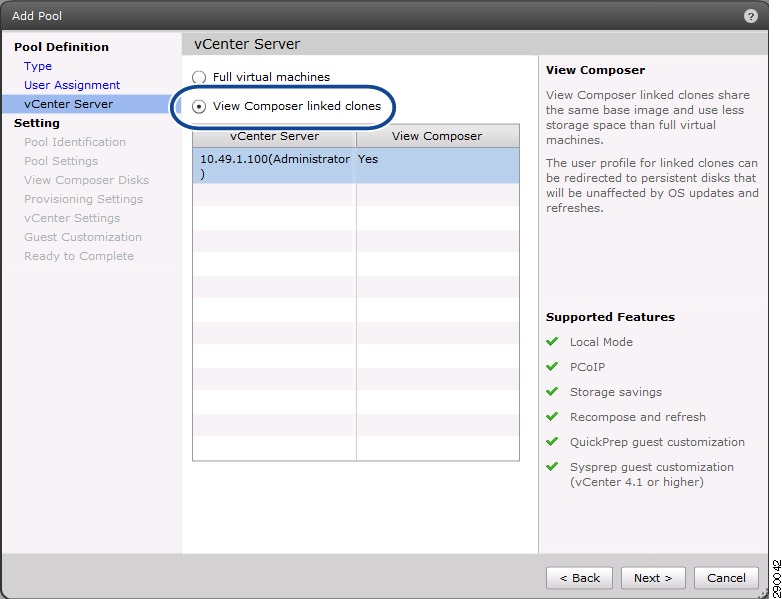The width and height of the screenshot is (782, 599).
Task: Click Provisioning Settings step
Action: point(83,199)
